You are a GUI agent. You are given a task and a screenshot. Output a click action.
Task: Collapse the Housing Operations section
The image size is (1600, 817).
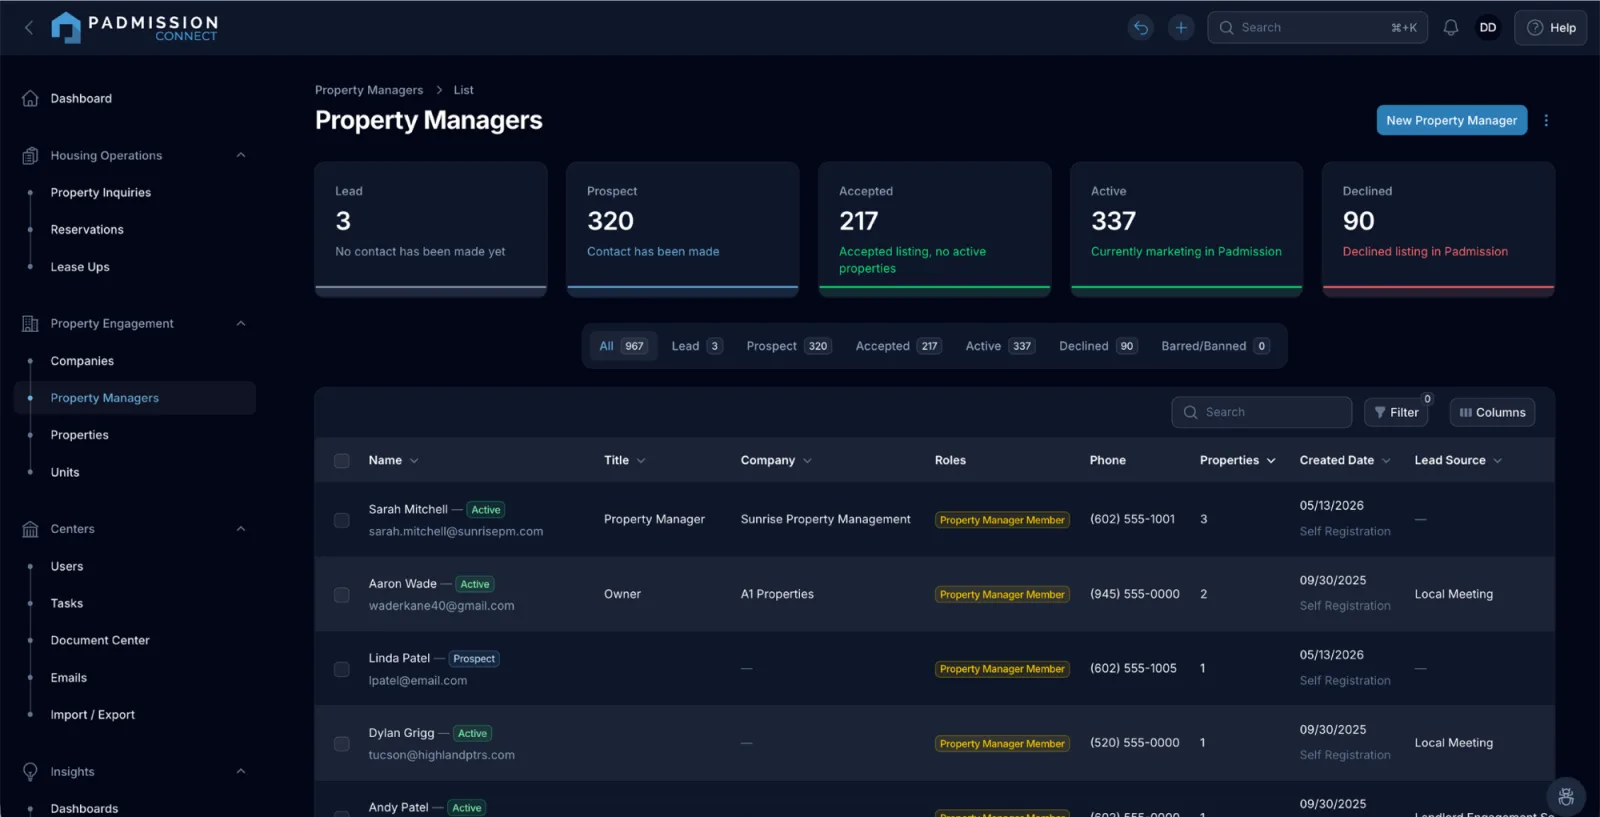click(241, 155)
